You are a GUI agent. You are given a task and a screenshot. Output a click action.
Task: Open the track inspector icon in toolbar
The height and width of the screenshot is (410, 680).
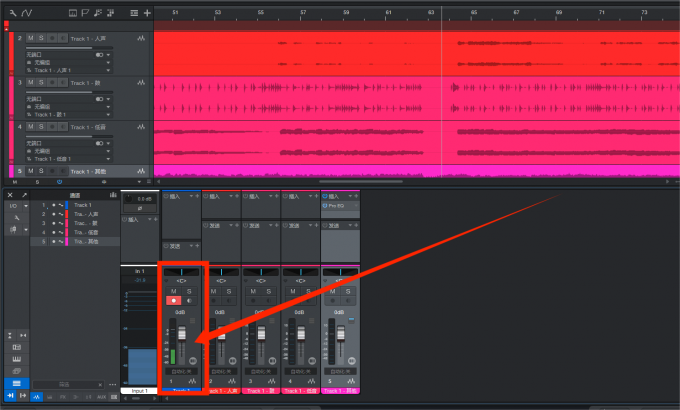pos(73,13)
